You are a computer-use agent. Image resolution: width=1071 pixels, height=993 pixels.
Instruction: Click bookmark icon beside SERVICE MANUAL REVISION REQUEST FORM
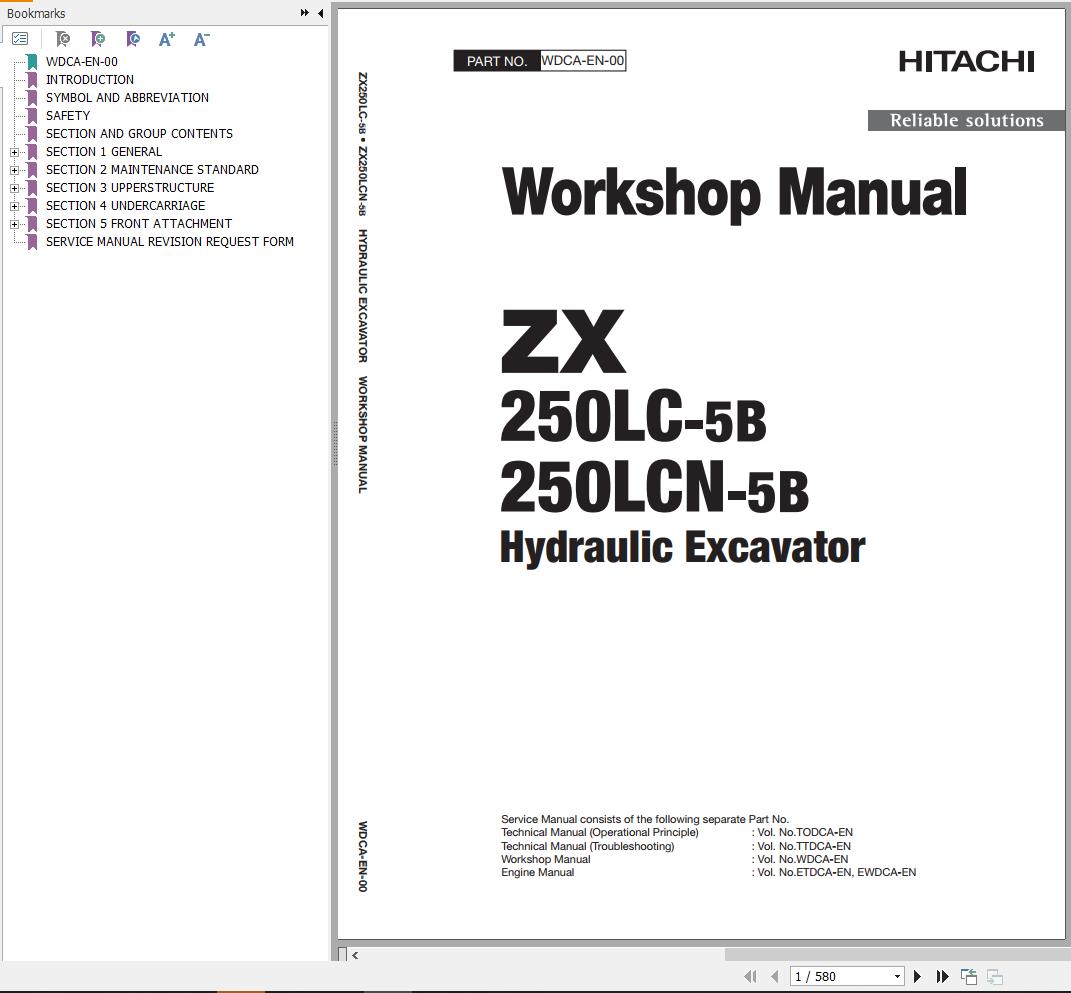(32, 242)
